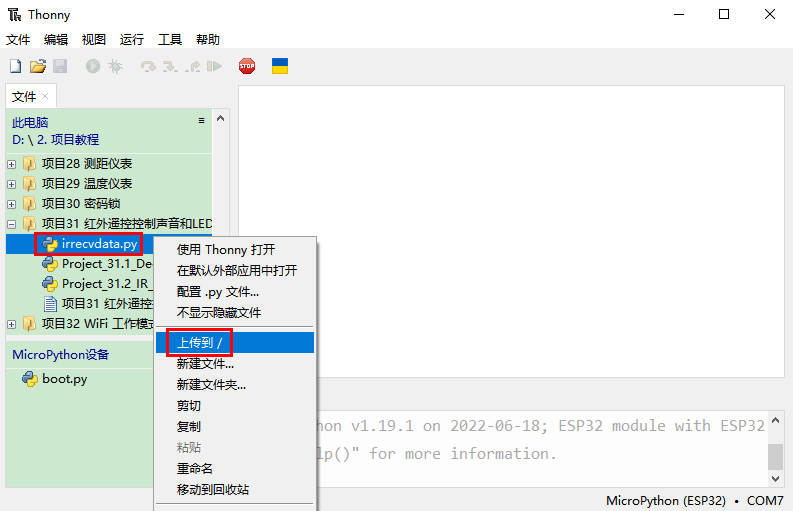Viewport: 793px width, 511px height.
Task: Choose 不显示隐藏文件 in the context menu
Action: [x=219, y=312]
